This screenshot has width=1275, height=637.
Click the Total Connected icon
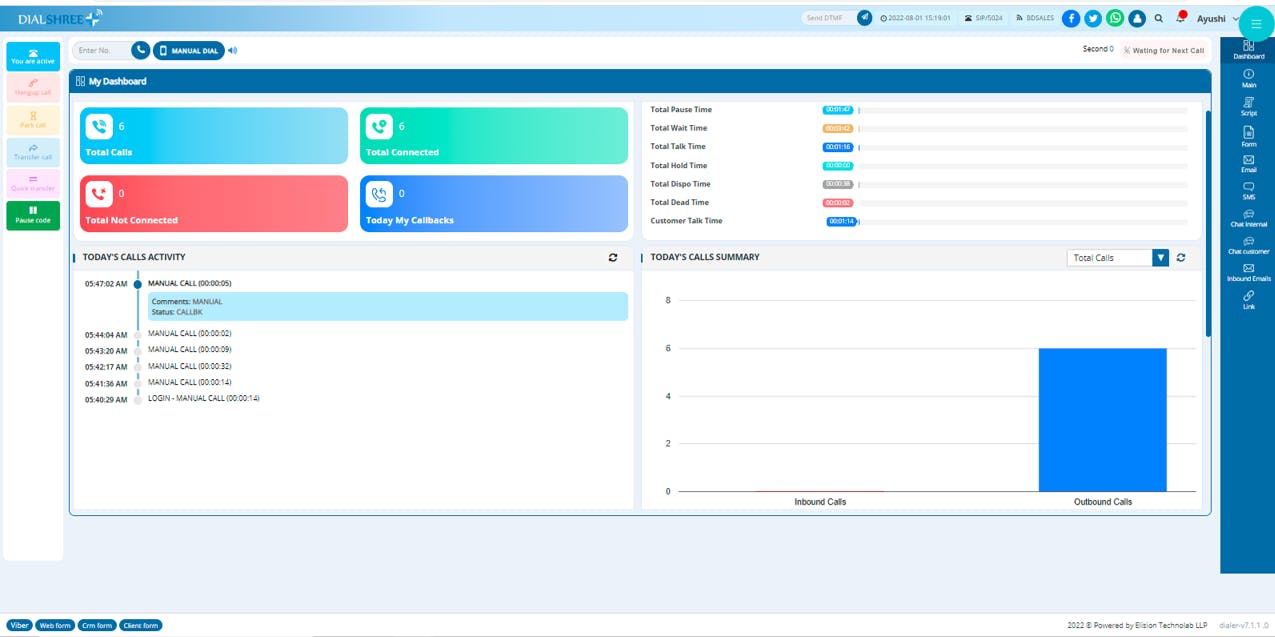tap(379, 126)
